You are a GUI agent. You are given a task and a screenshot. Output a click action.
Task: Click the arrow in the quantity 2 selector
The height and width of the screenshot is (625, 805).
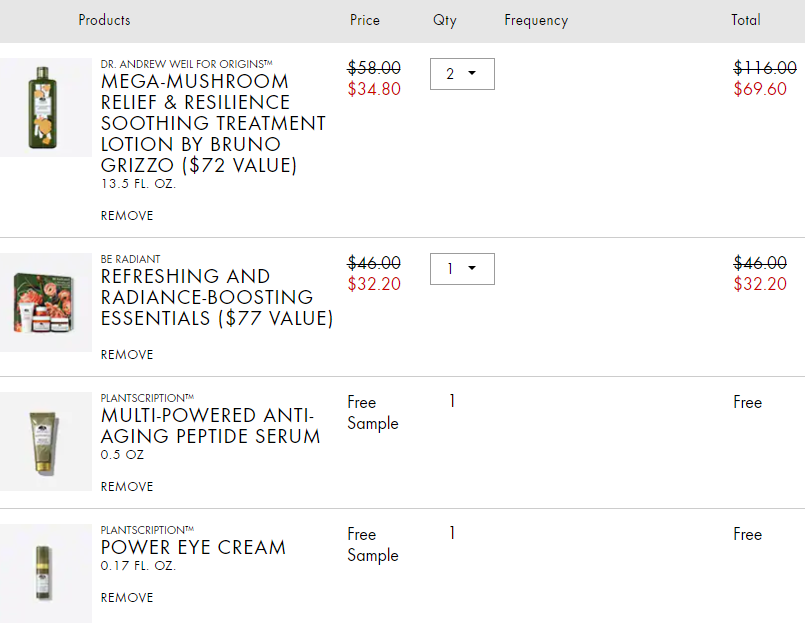472,73
